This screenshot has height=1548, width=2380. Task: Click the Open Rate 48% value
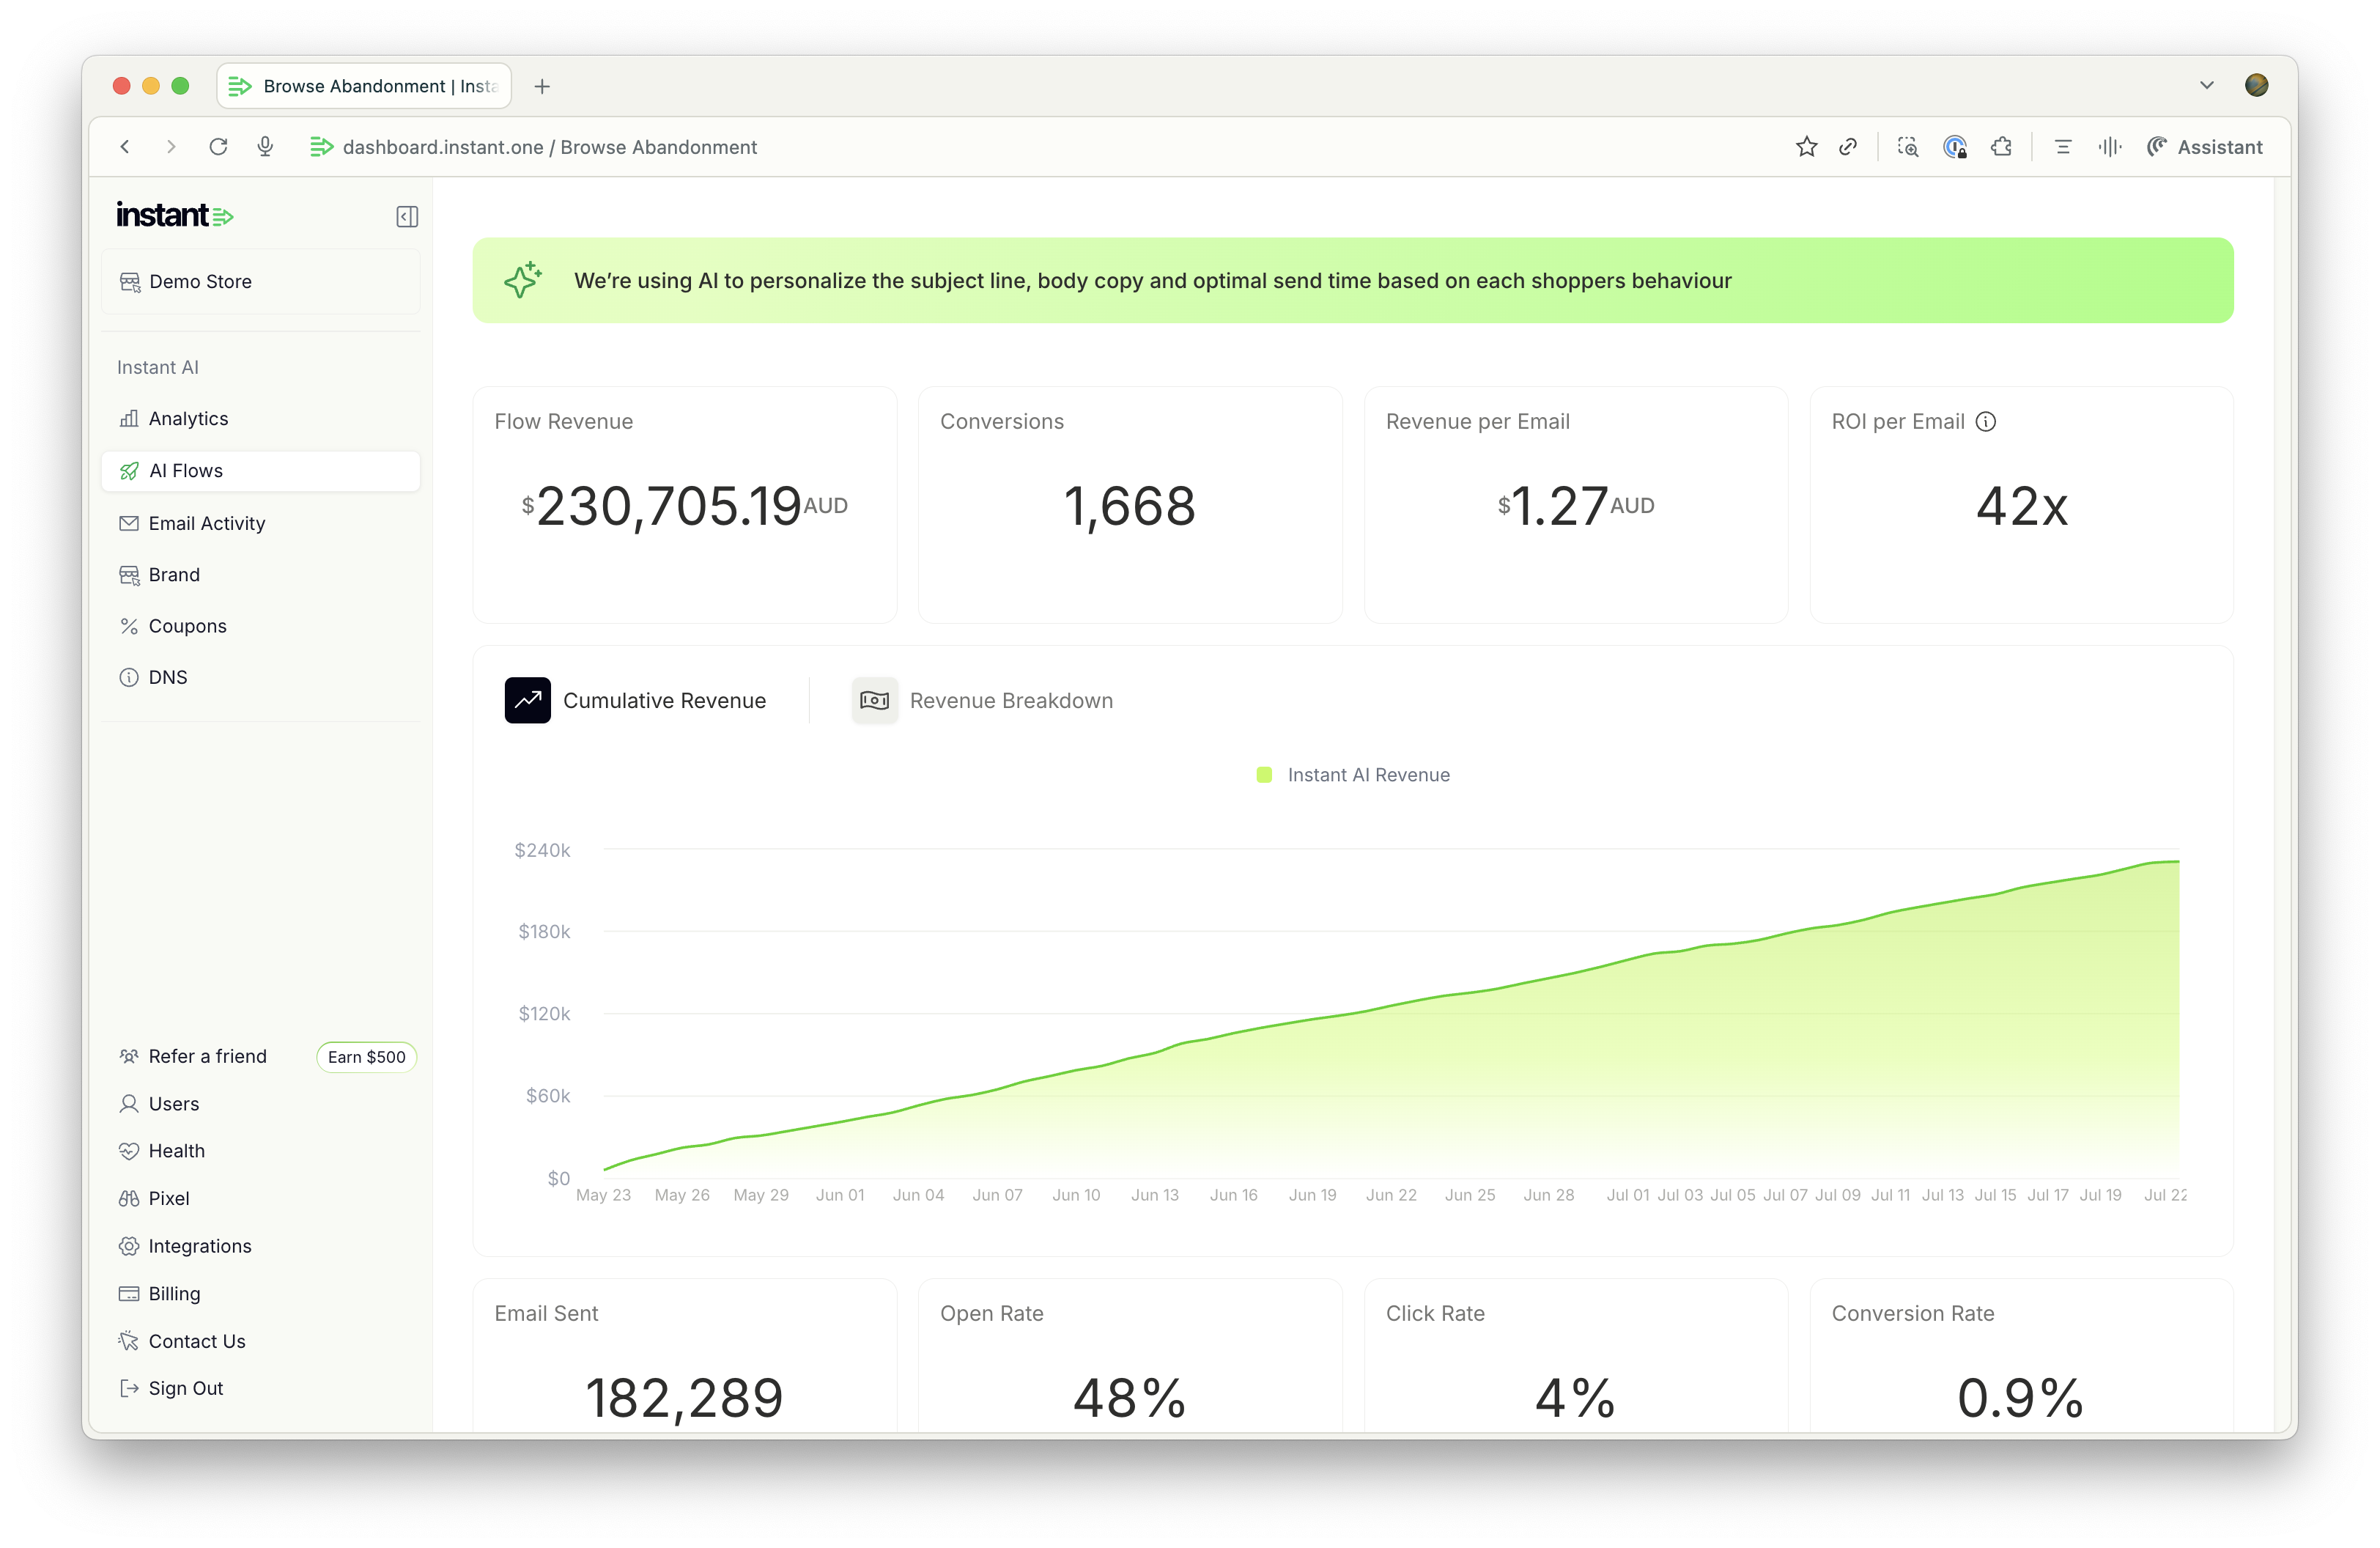click(x=1130, y=1398)
